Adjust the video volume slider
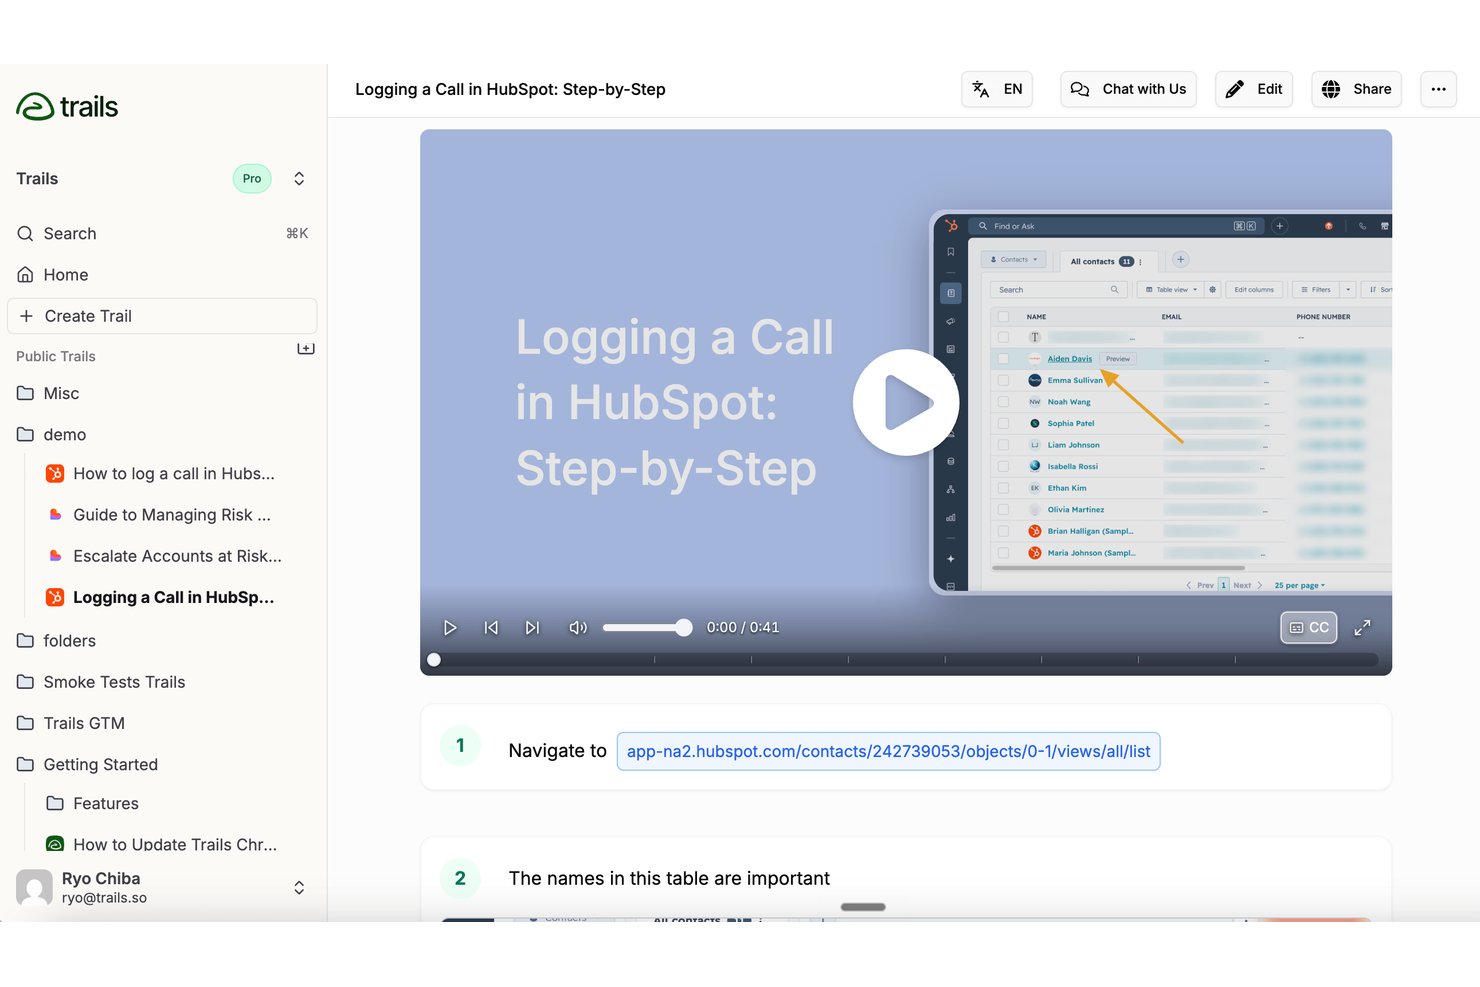The image size is (1480, 987). (x=647, y=628)
